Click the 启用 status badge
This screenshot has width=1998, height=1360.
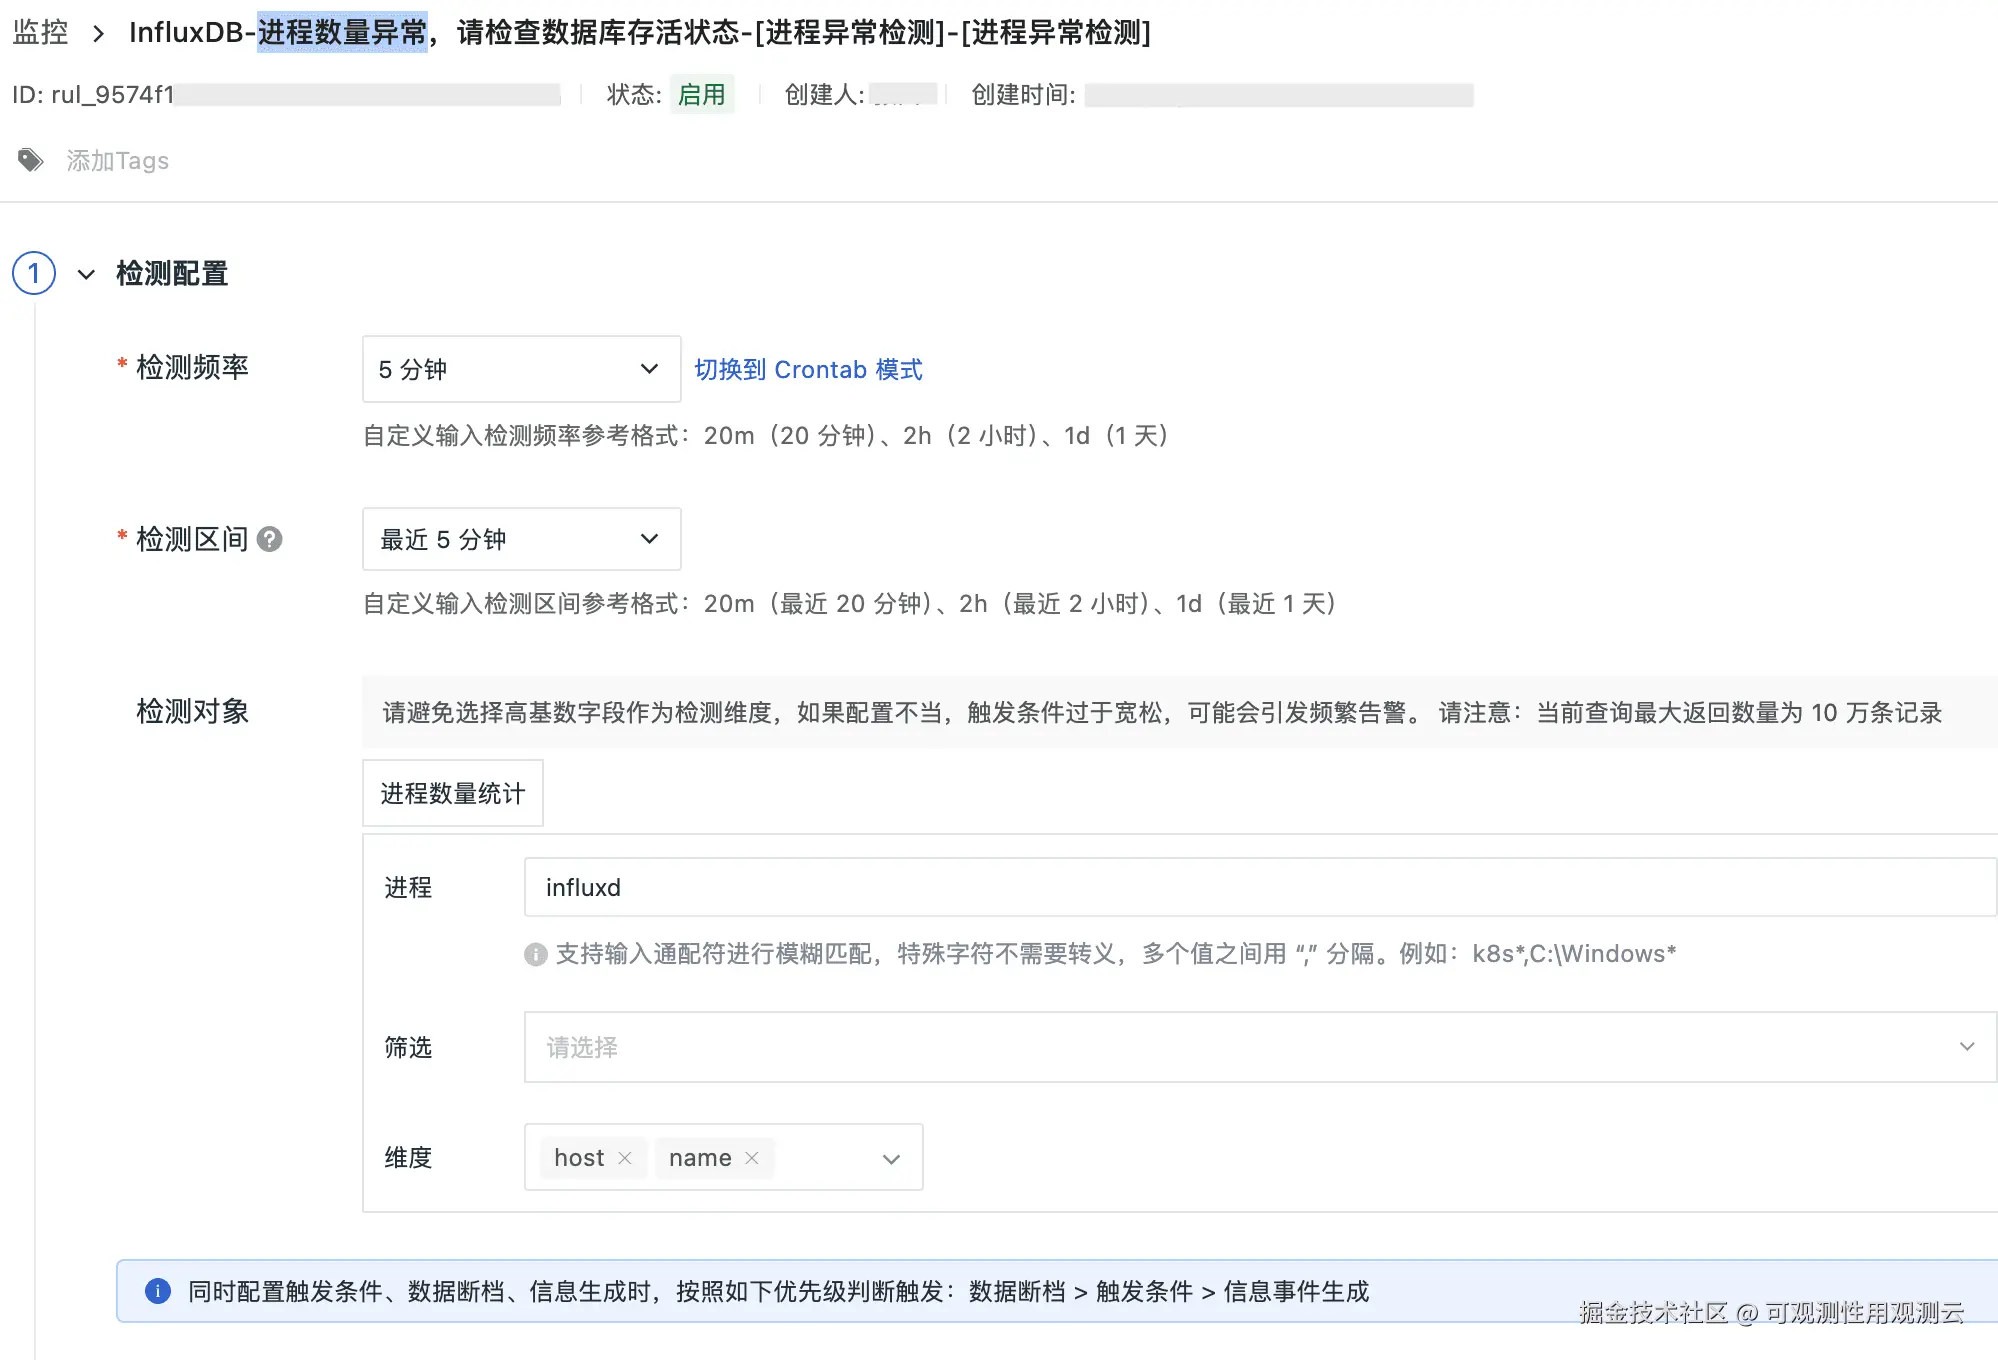(x=701, y=95)
